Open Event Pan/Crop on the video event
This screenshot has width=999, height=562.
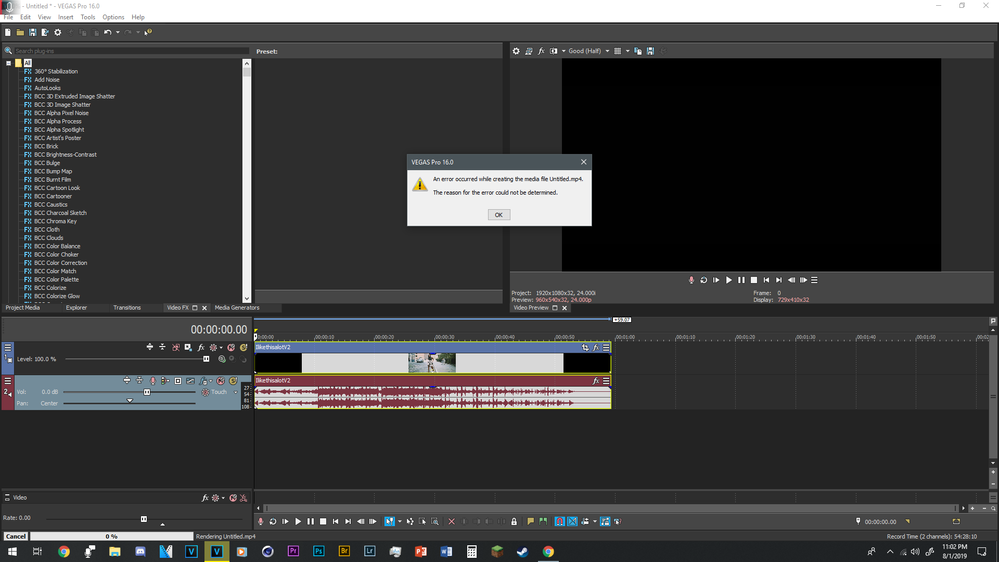pyautogui.click(x=585, y=347)
